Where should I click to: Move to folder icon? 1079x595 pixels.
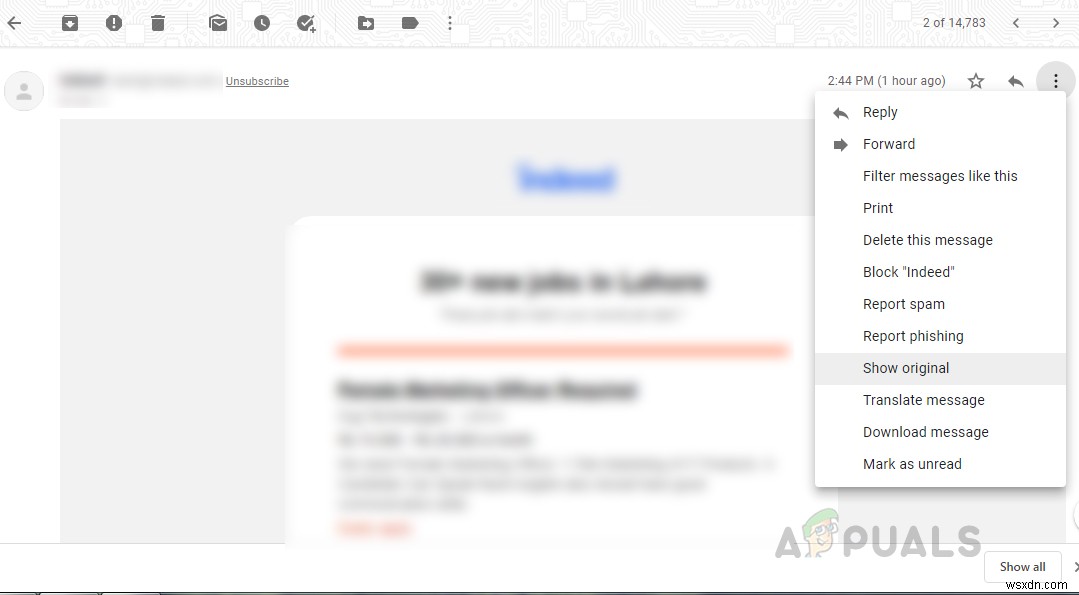pos(366,23)
